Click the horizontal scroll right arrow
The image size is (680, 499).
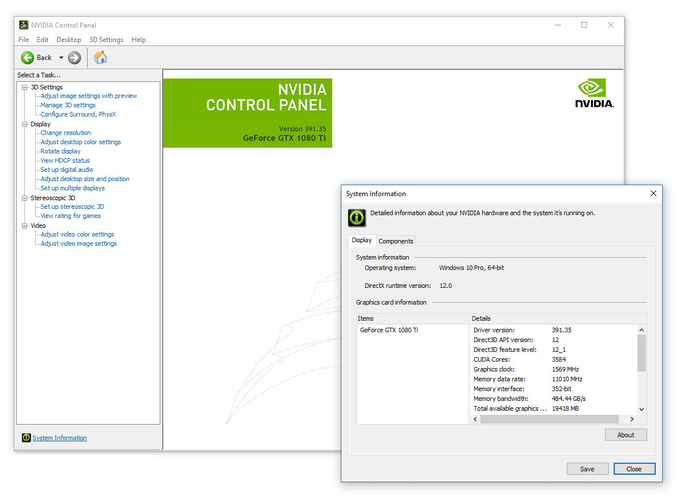click(632, 419)
